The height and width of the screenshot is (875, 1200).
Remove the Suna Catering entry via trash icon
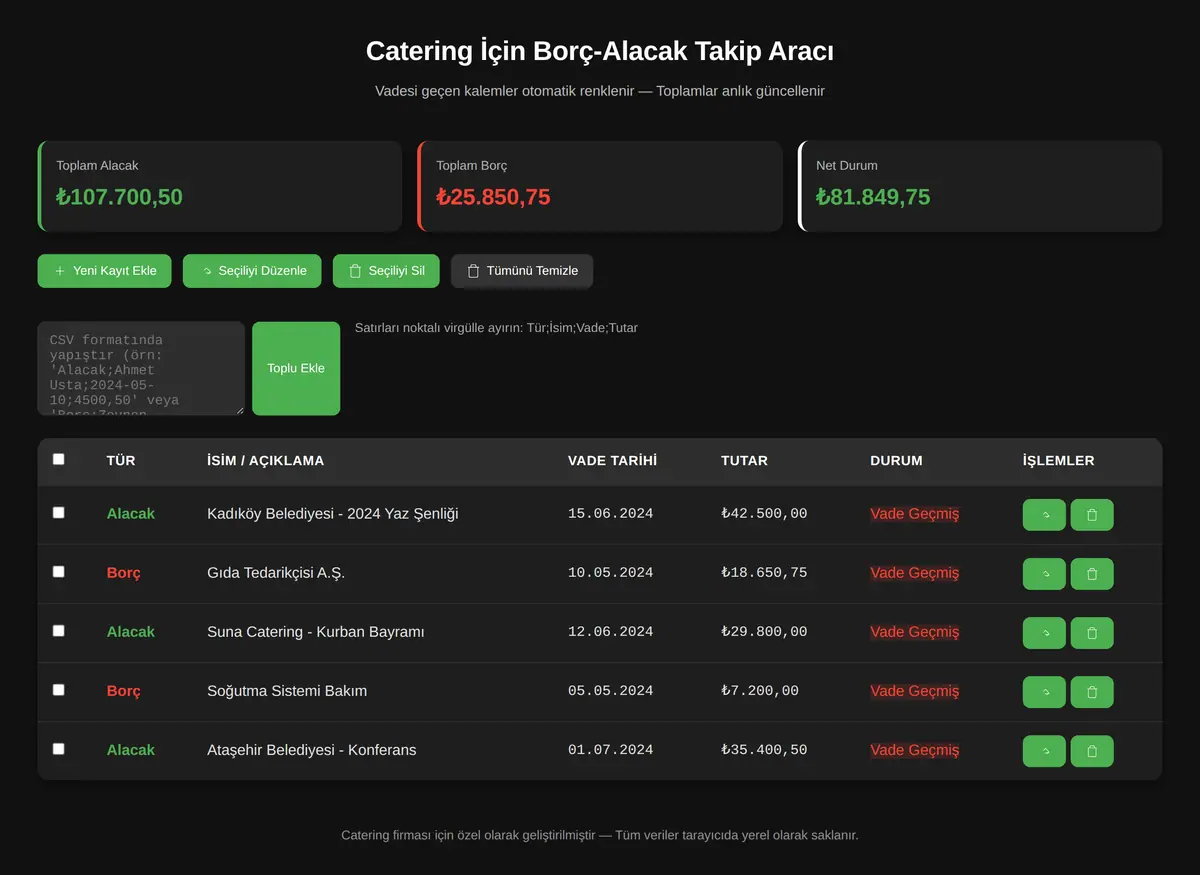(1092, 633)
